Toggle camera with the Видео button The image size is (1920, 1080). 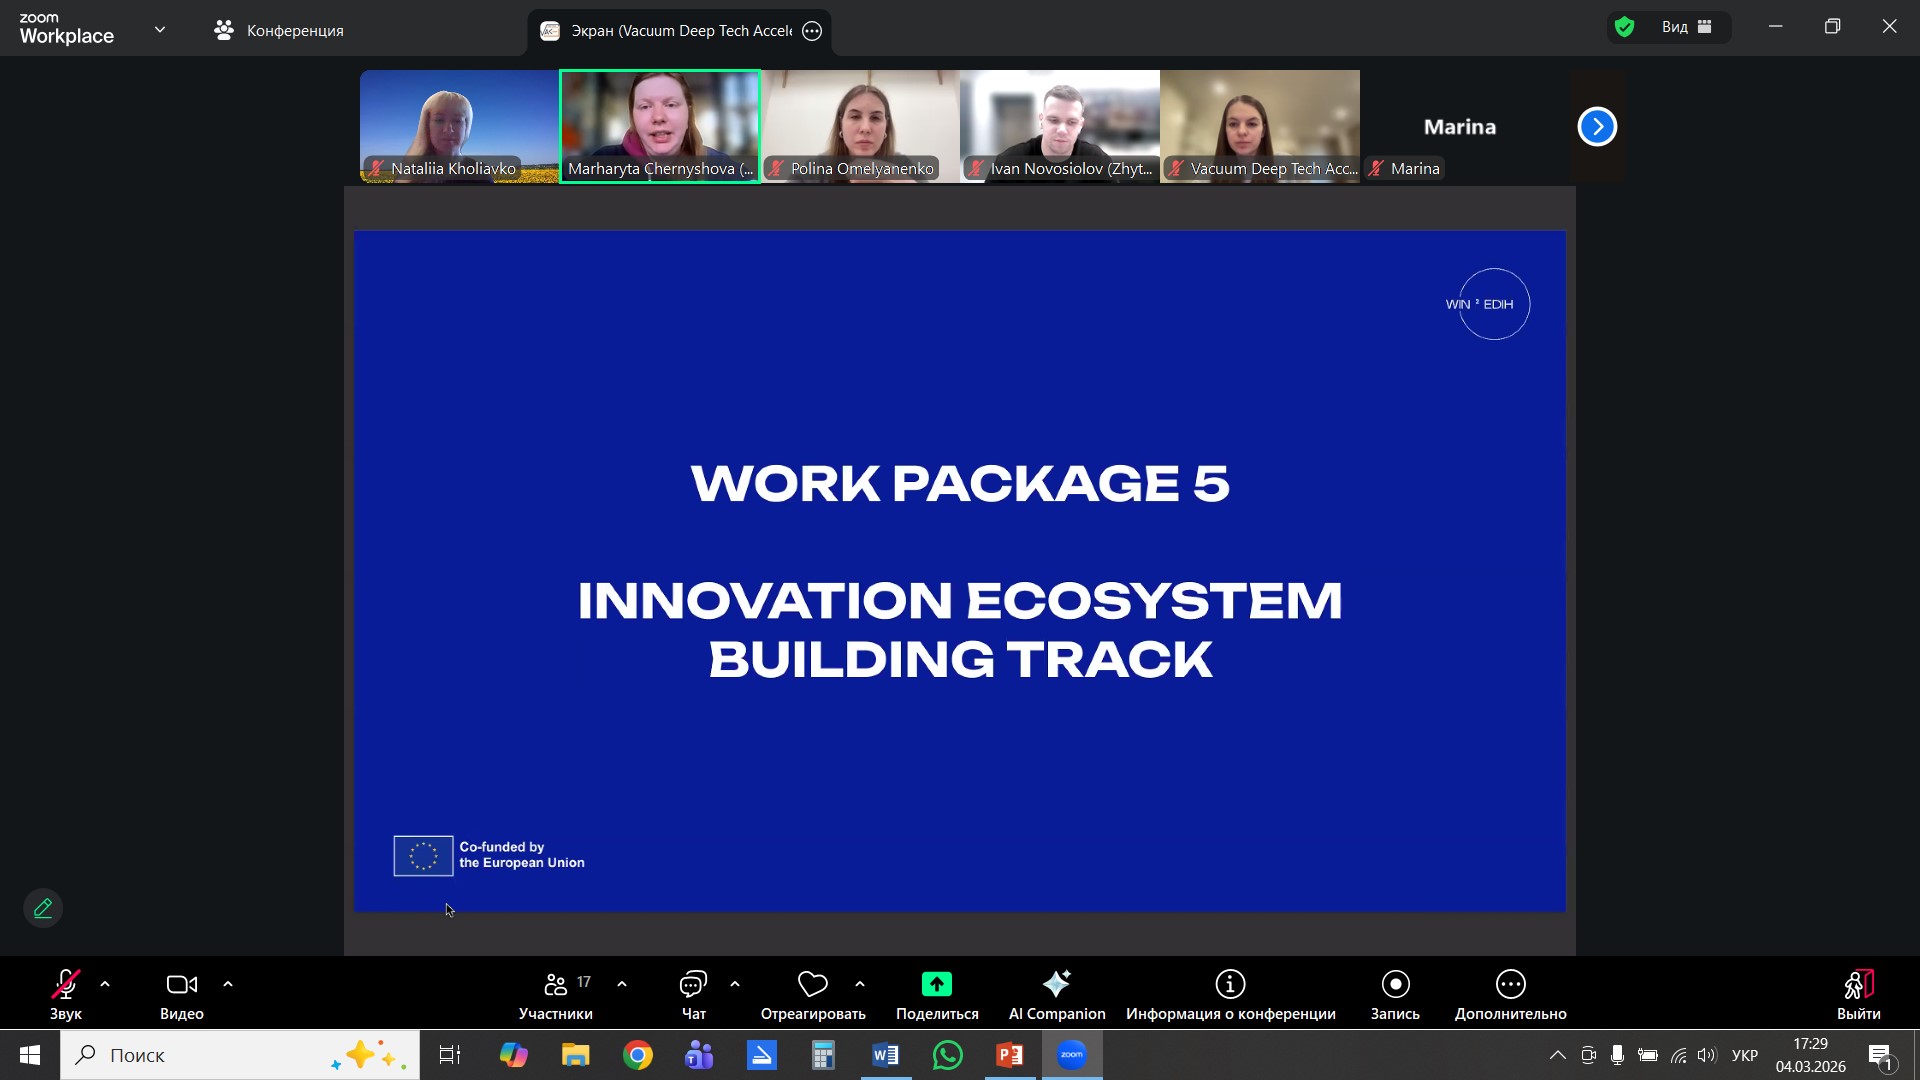tap(181, 985)
